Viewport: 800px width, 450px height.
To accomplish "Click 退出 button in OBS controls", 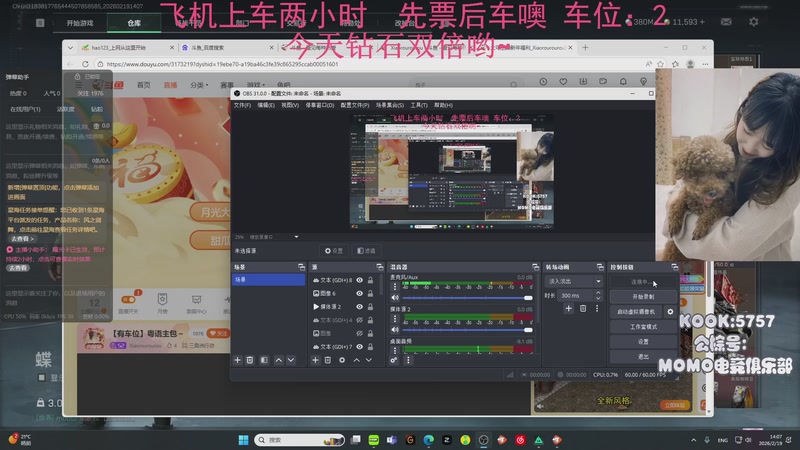I will 643,356.
